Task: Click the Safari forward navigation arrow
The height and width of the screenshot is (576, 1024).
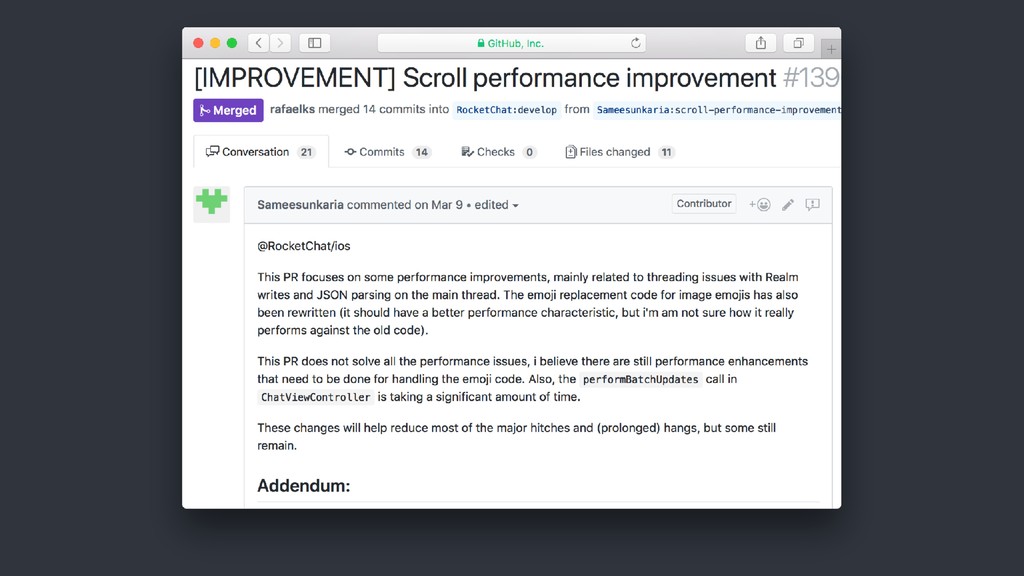Action: [x=280, y=43]
